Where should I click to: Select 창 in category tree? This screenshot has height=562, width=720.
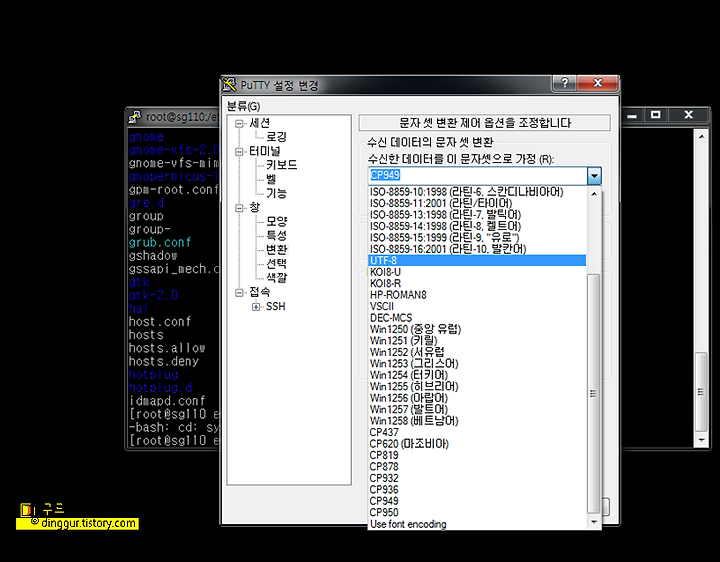[x=254, y=208]
